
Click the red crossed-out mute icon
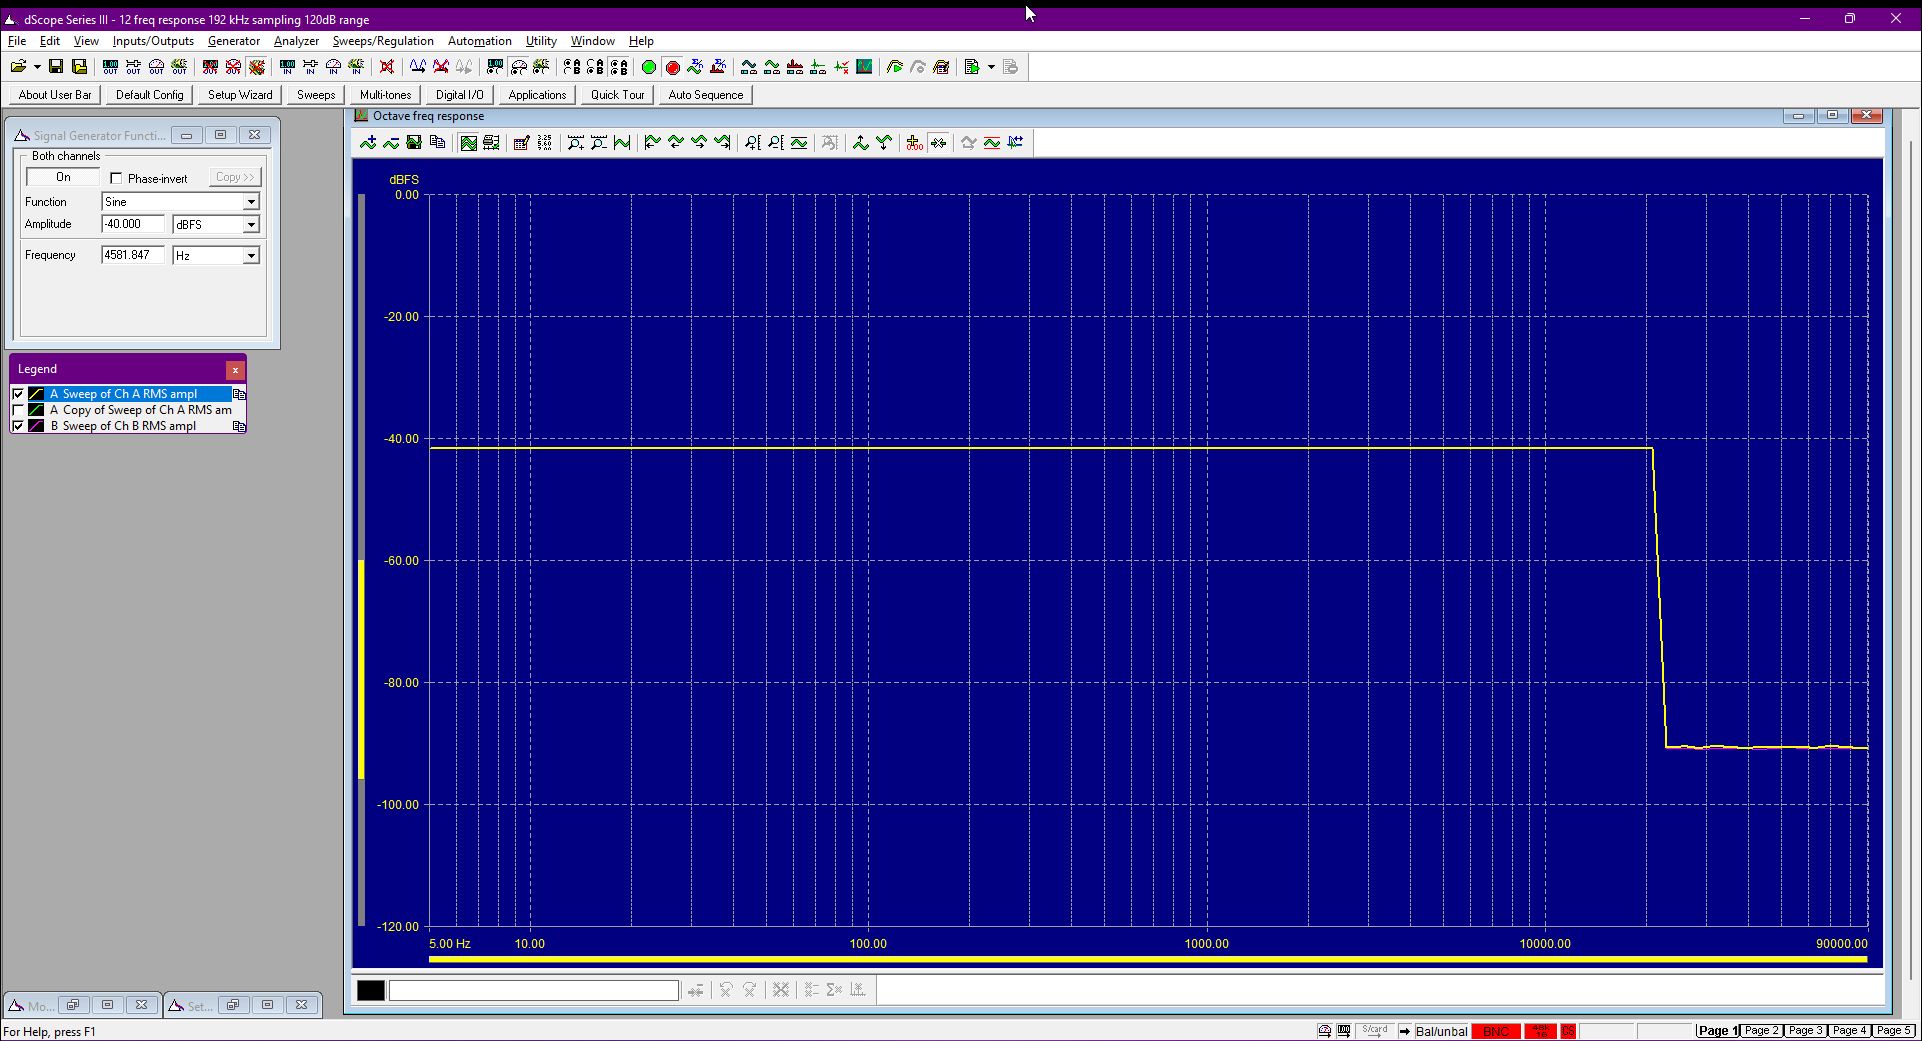coord(387,67)
